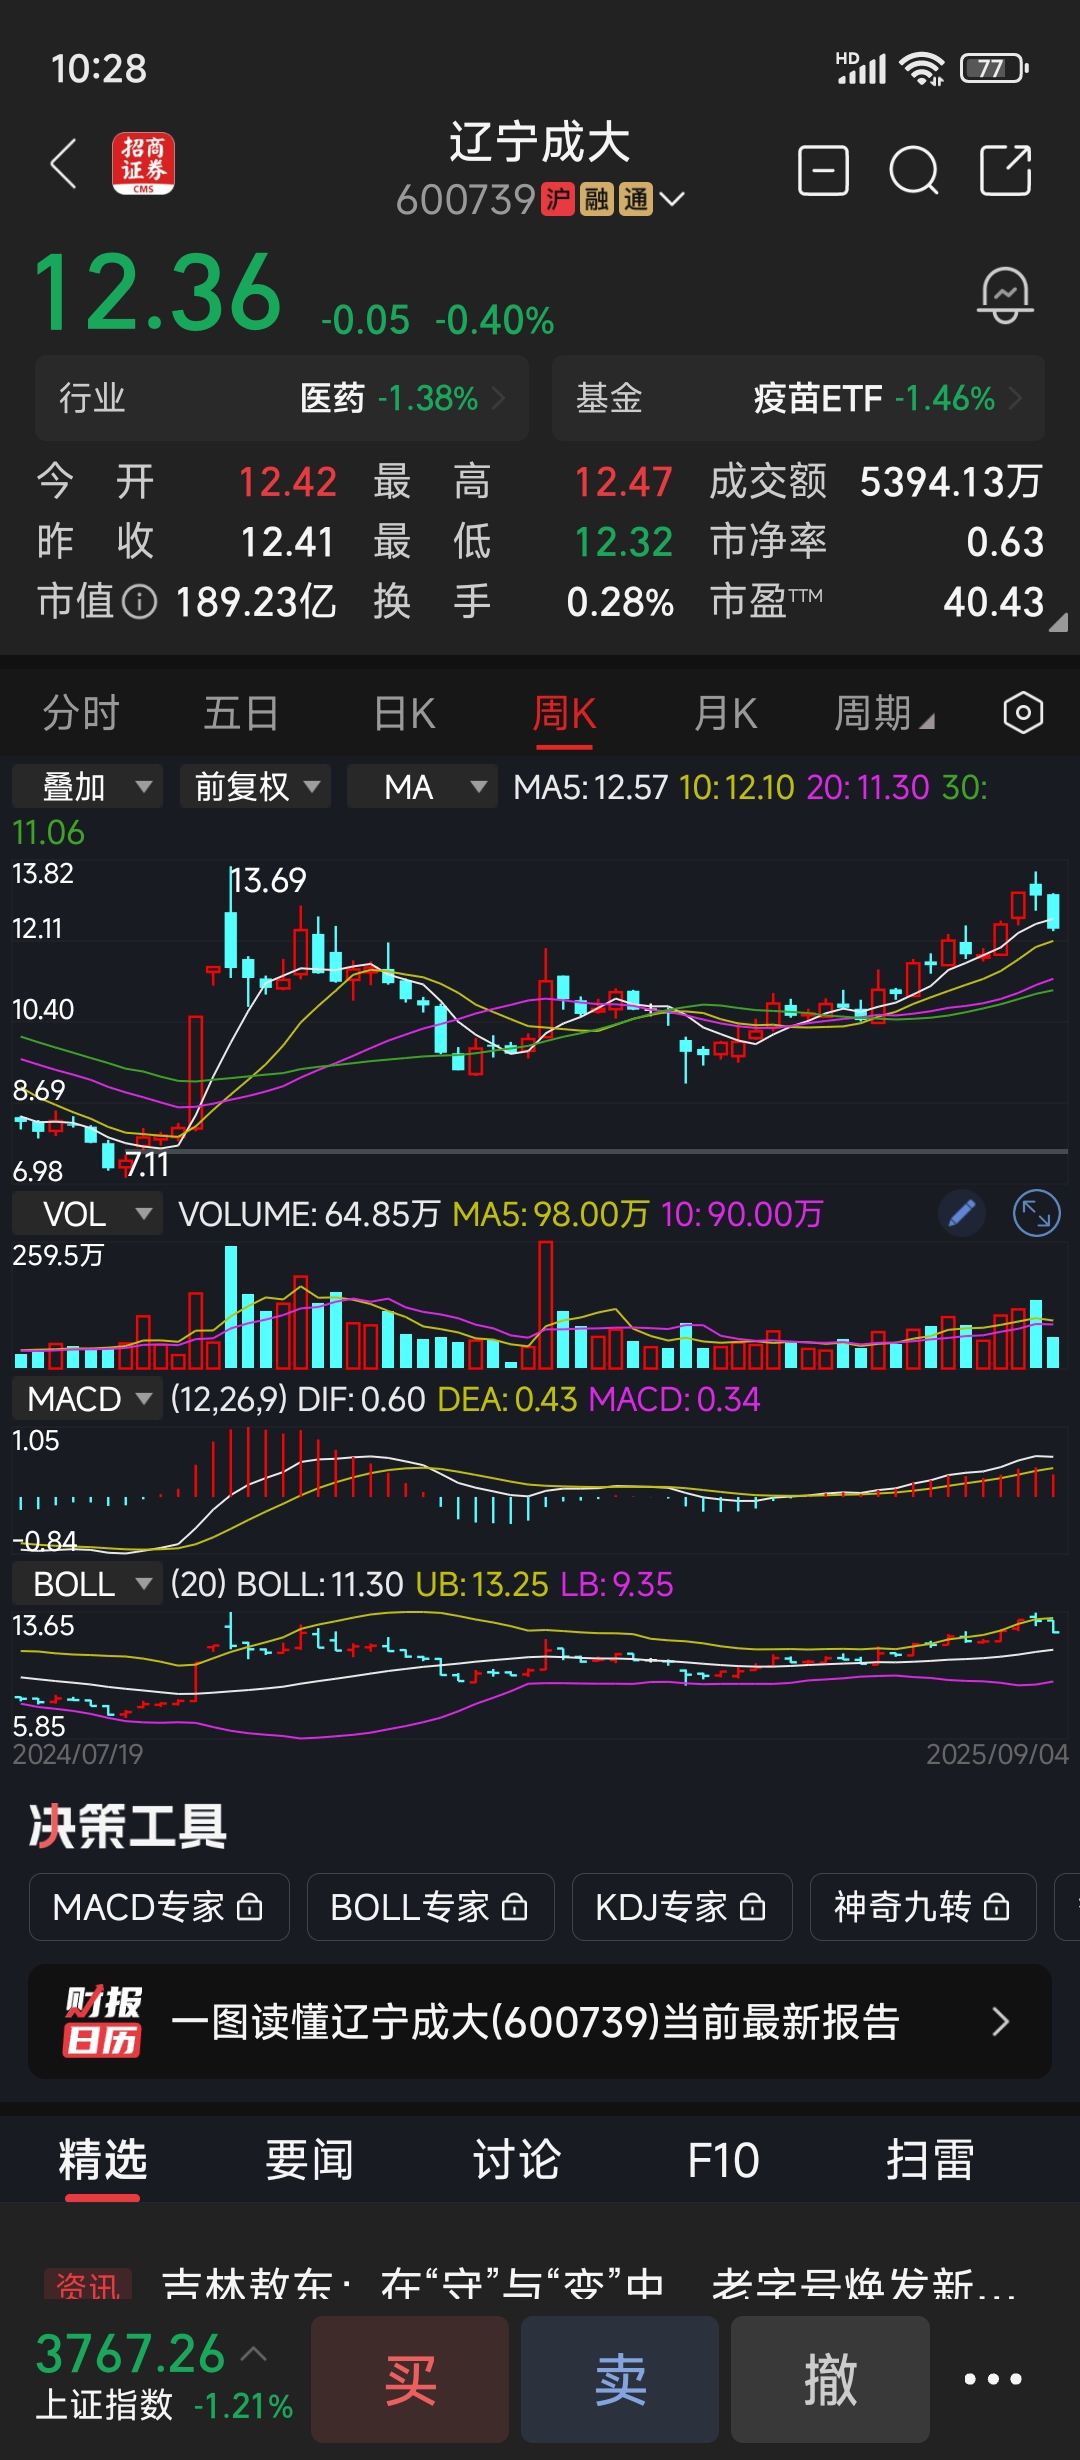Tap the 撤 cancel order button
The width and height of the screenshot is (1080, 2460).
830,2379
